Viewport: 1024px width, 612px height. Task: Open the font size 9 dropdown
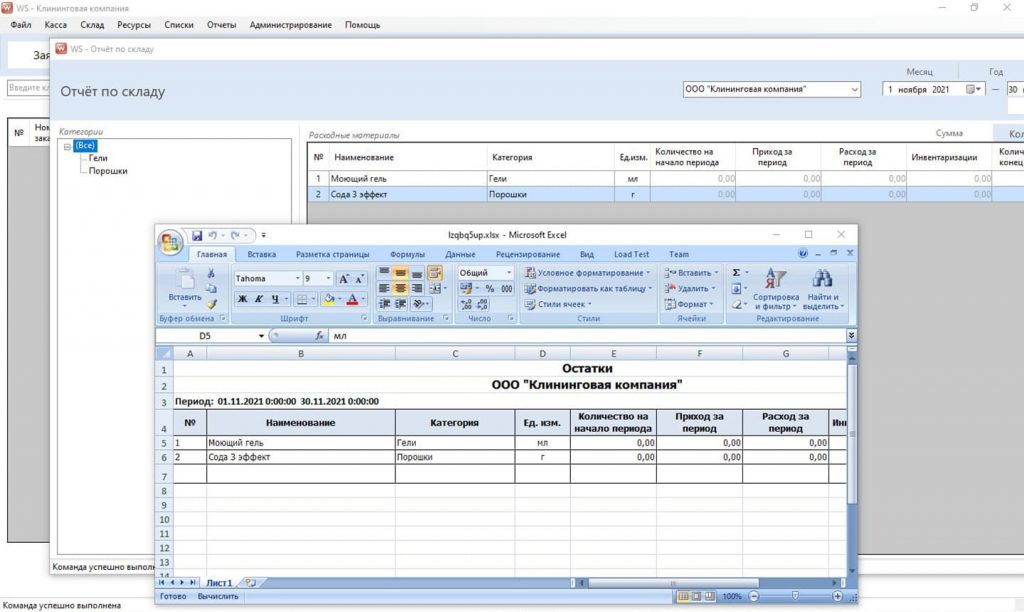[x=328, y=279]
